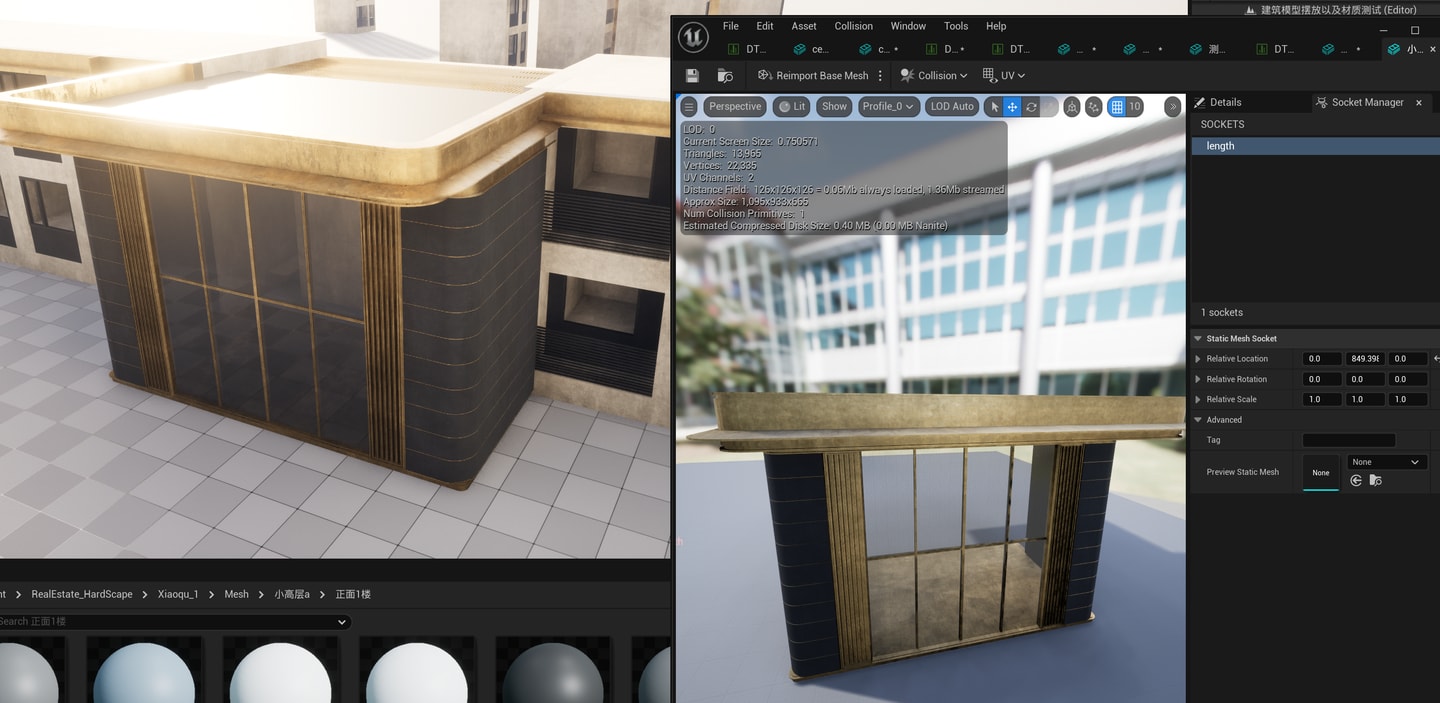Collapse the Advanced section
The image size is (1440, 703).
pyautogui.click(x=1198, y=420)
